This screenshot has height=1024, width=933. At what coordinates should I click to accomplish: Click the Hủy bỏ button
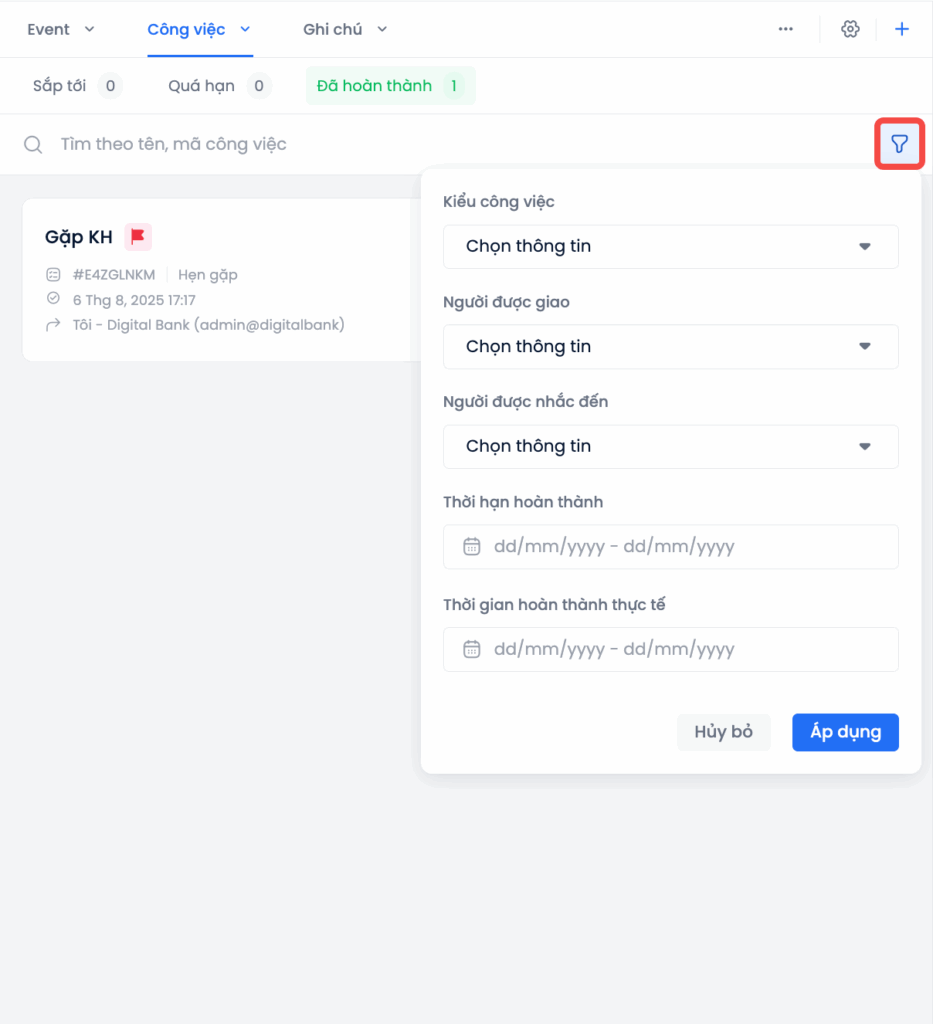723,732
